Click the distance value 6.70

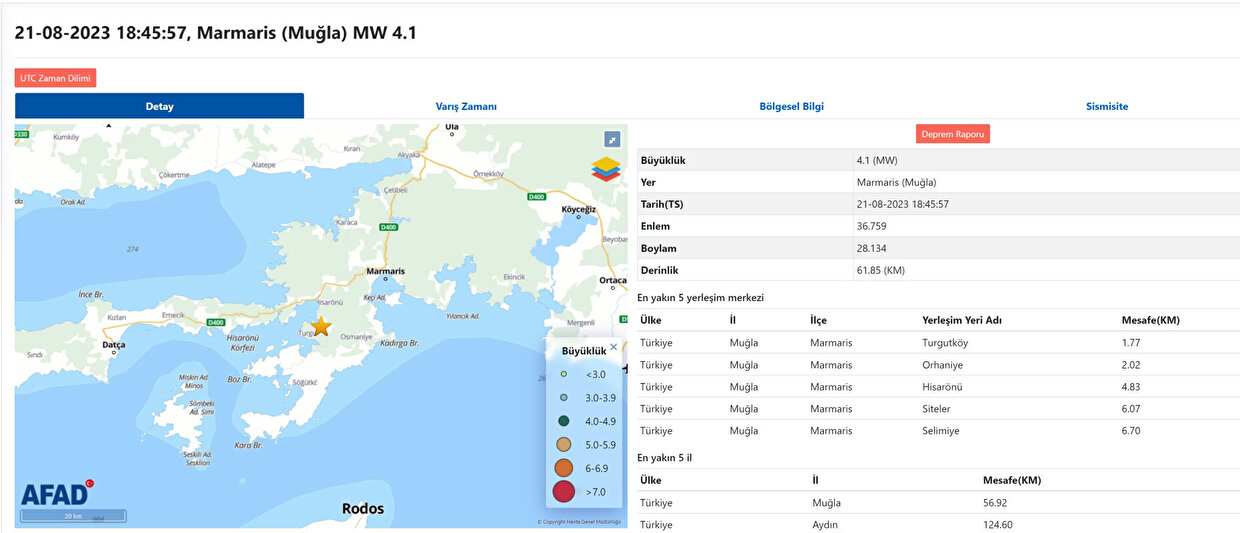coord(1131,431)
